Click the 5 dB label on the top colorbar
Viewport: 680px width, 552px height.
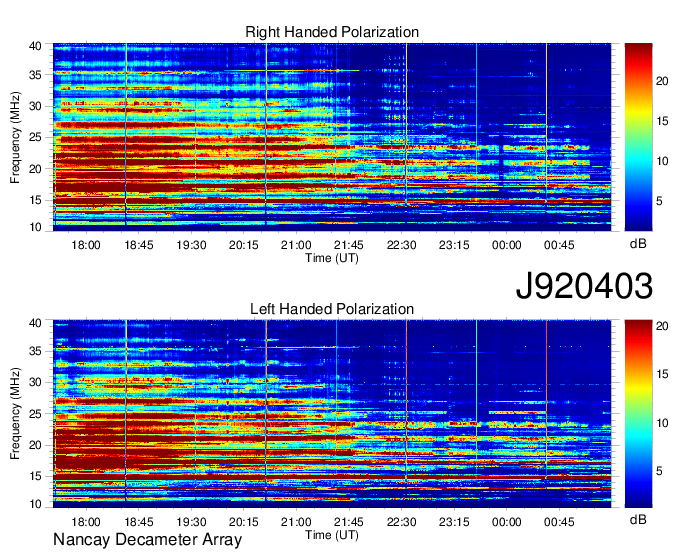pos(659,202)
